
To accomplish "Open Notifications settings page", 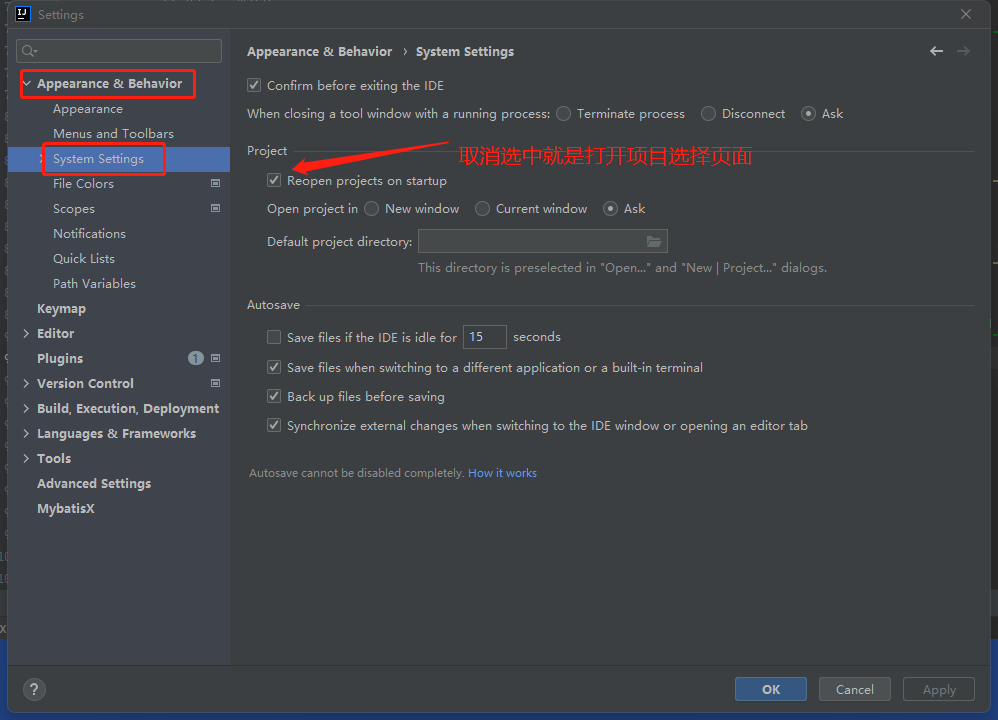I will (89, 234).
